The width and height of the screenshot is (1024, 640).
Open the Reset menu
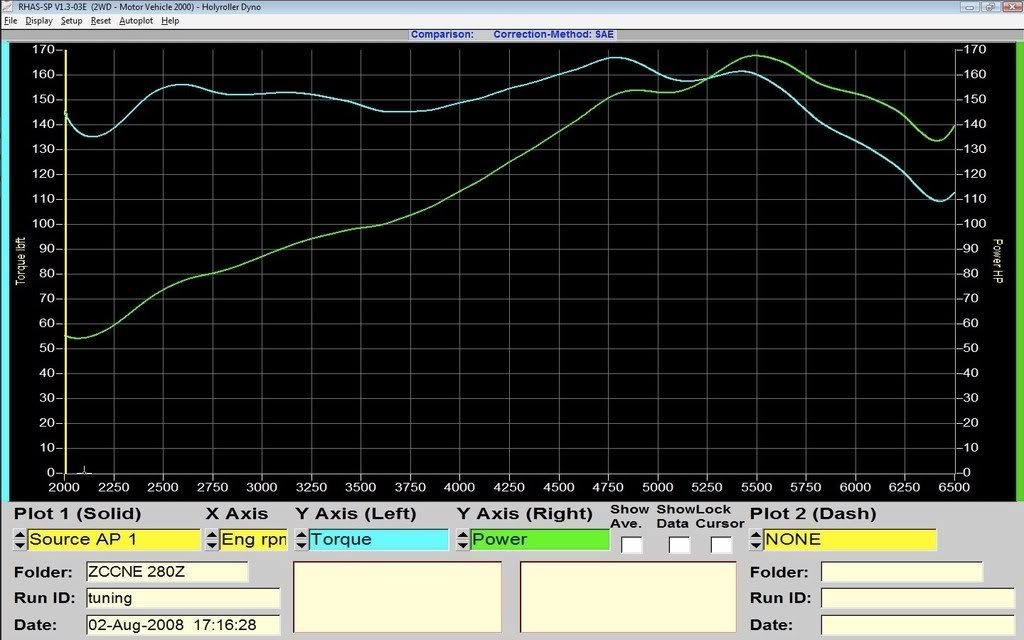(x=101, y=21)
